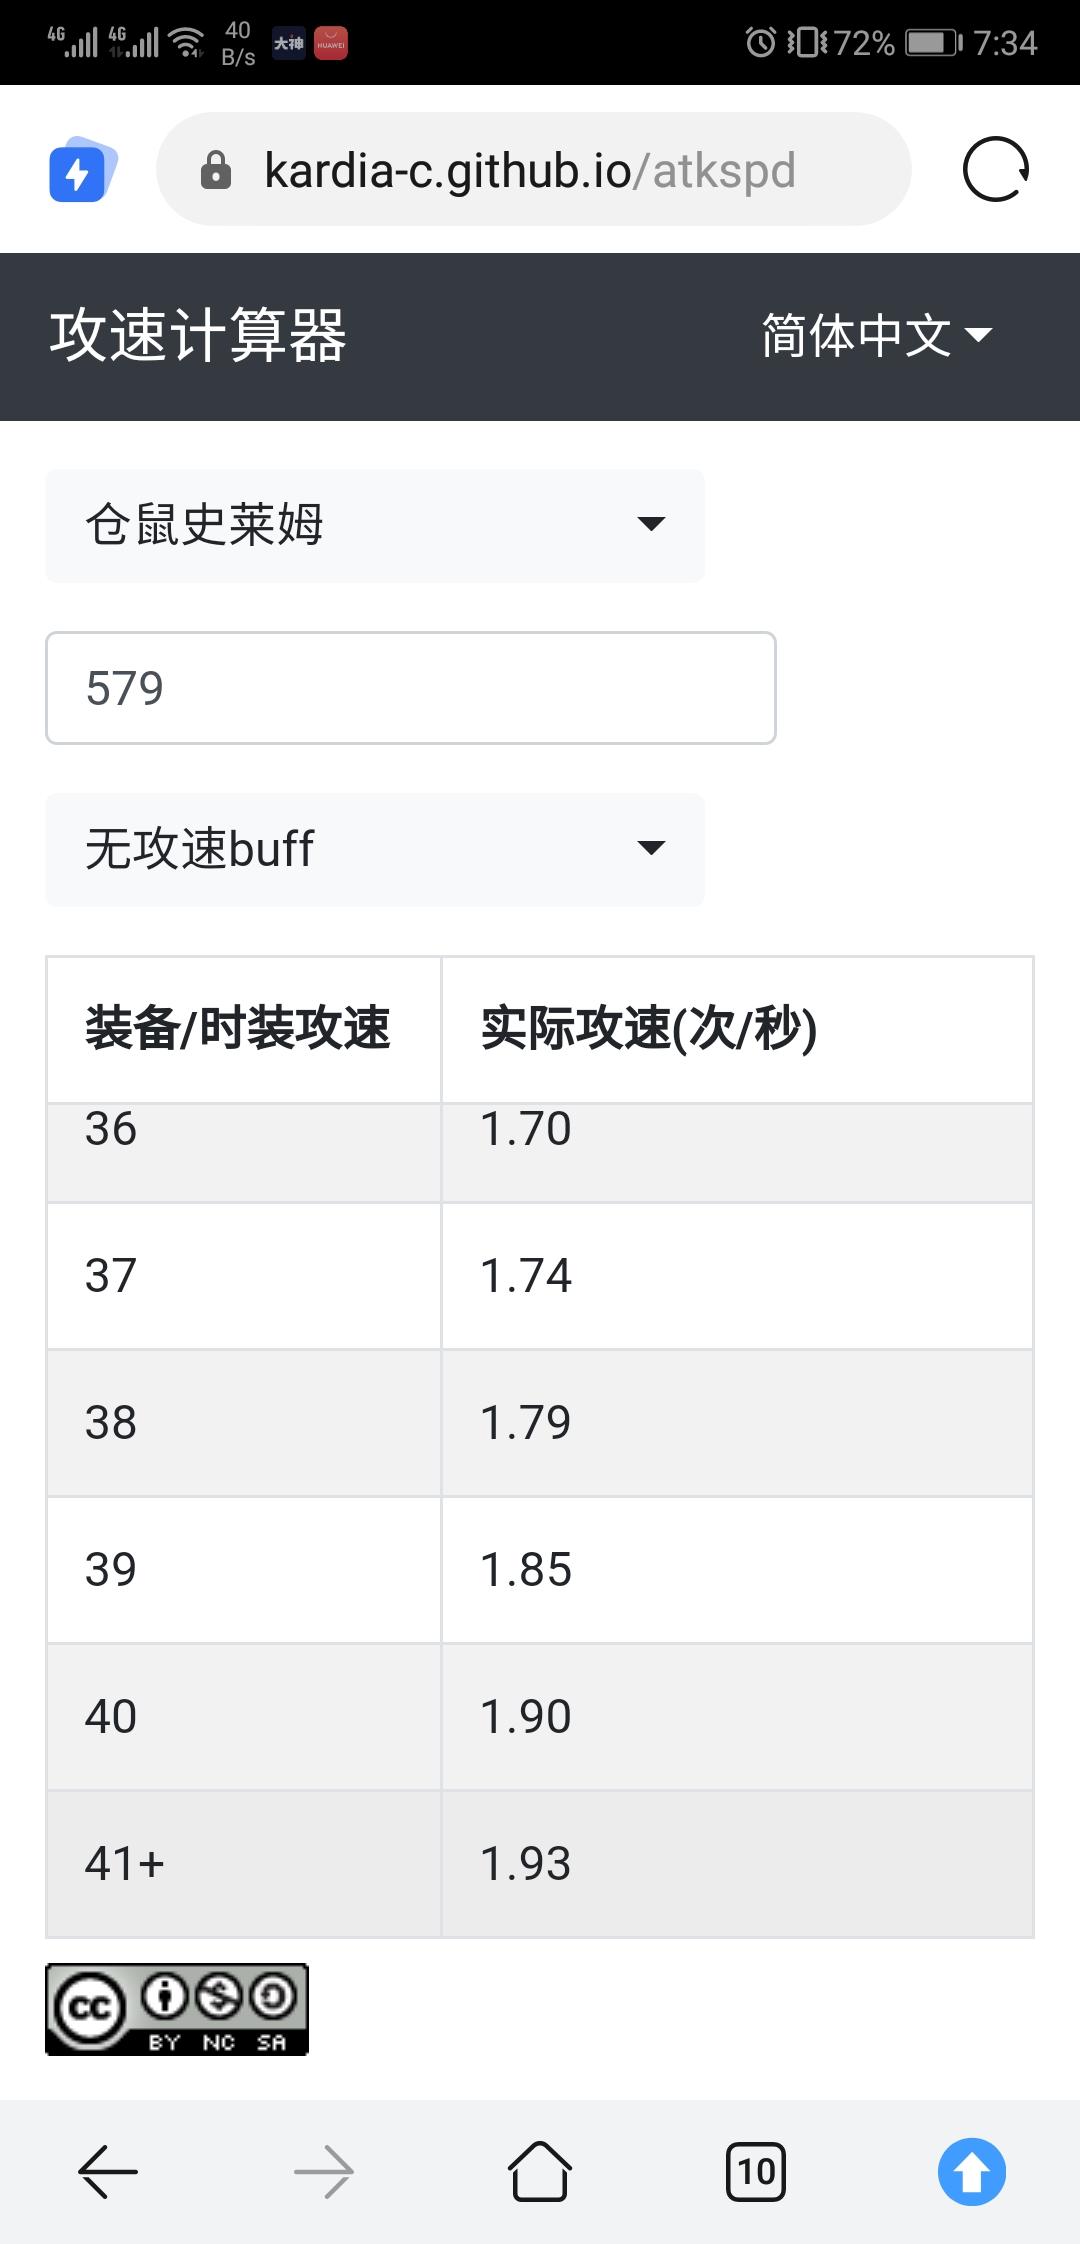Tap the blue scroll-to-top arrow button
Viewport: 1080px width, 2244px height.
click(x=972, y=2171)
